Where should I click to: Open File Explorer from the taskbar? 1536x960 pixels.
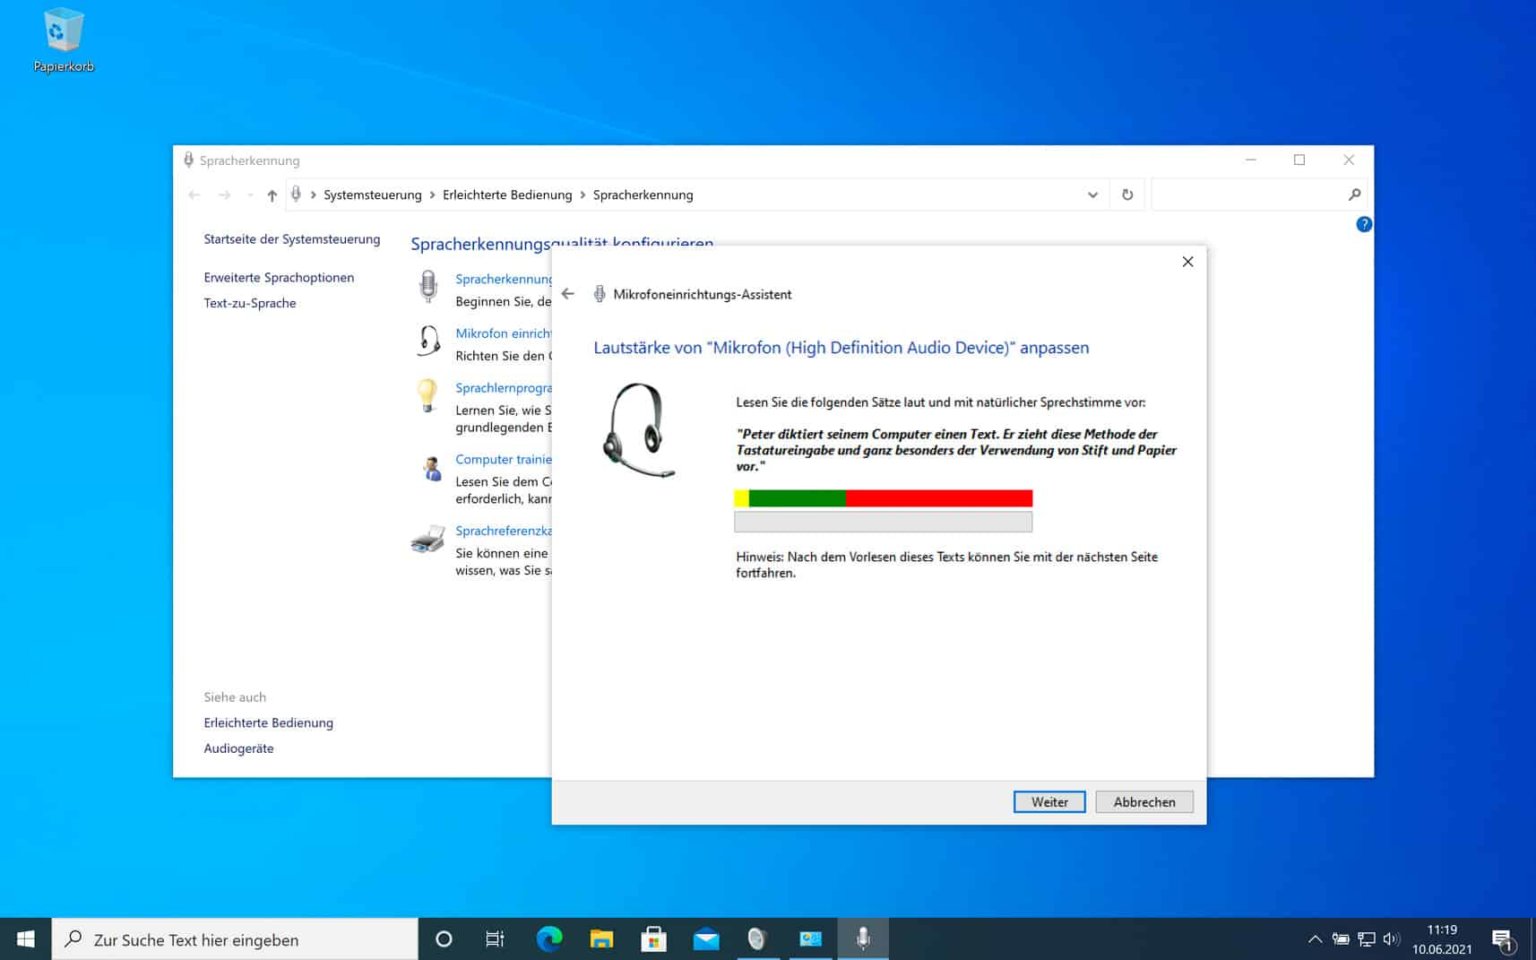click(x=601, y=939)
